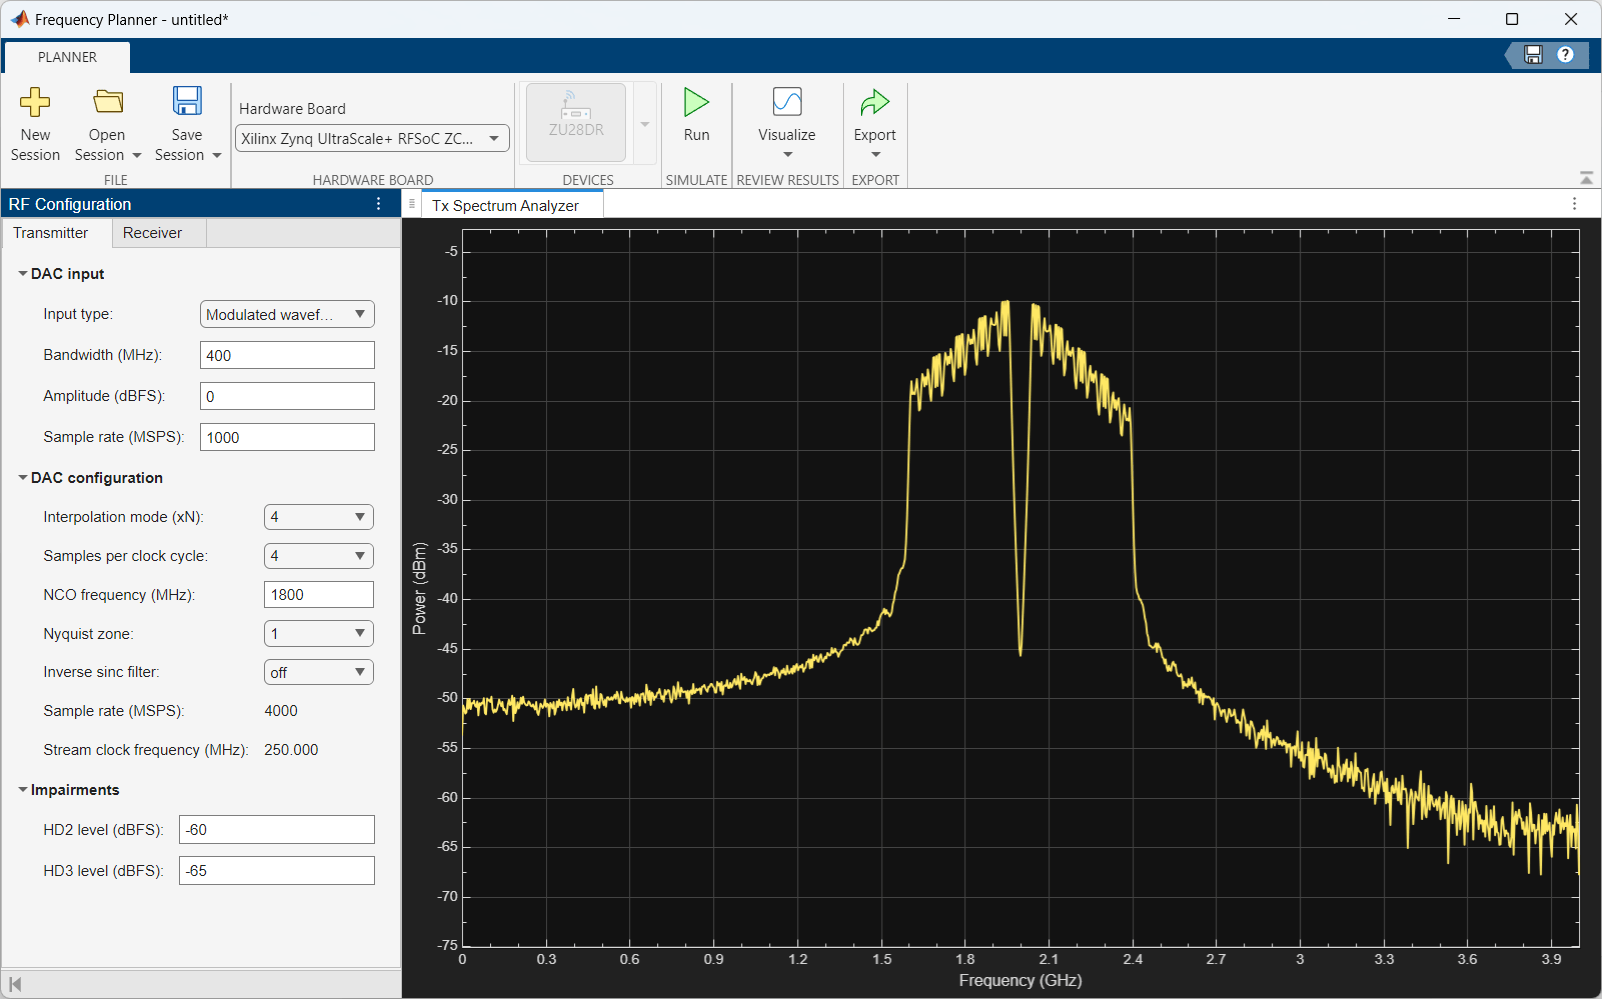Click the Export arrow icon
The height and width of the screenshot is (999, 1602).
(x=875, y=102)
